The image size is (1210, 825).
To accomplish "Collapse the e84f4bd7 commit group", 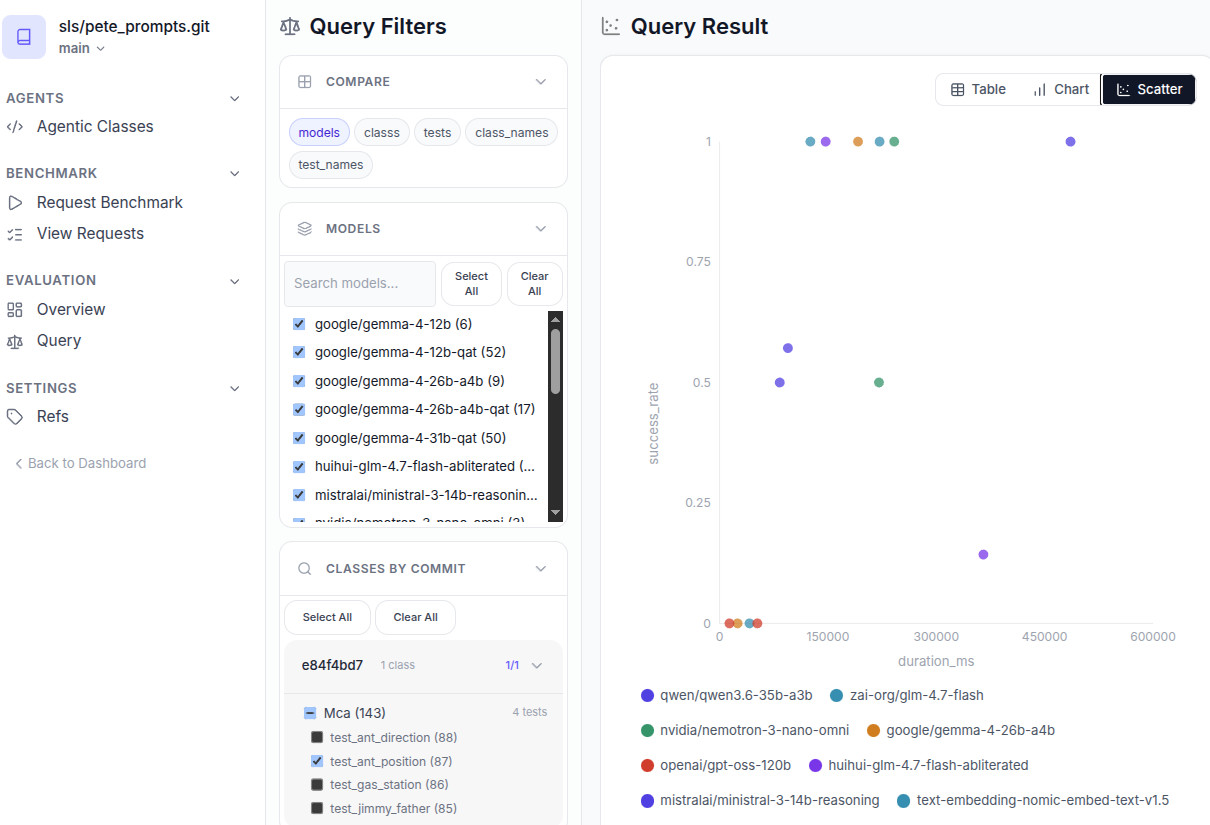I will coord(537,665).
